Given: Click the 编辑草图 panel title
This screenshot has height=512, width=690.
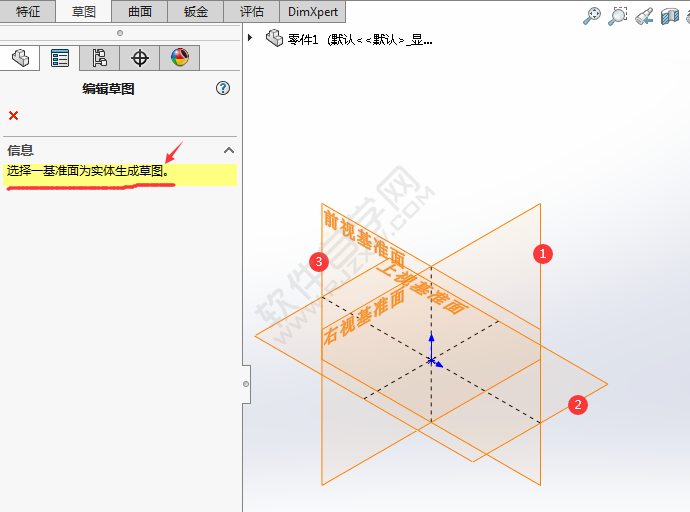Looking at the screenshot, I should (x=108, y=89).
